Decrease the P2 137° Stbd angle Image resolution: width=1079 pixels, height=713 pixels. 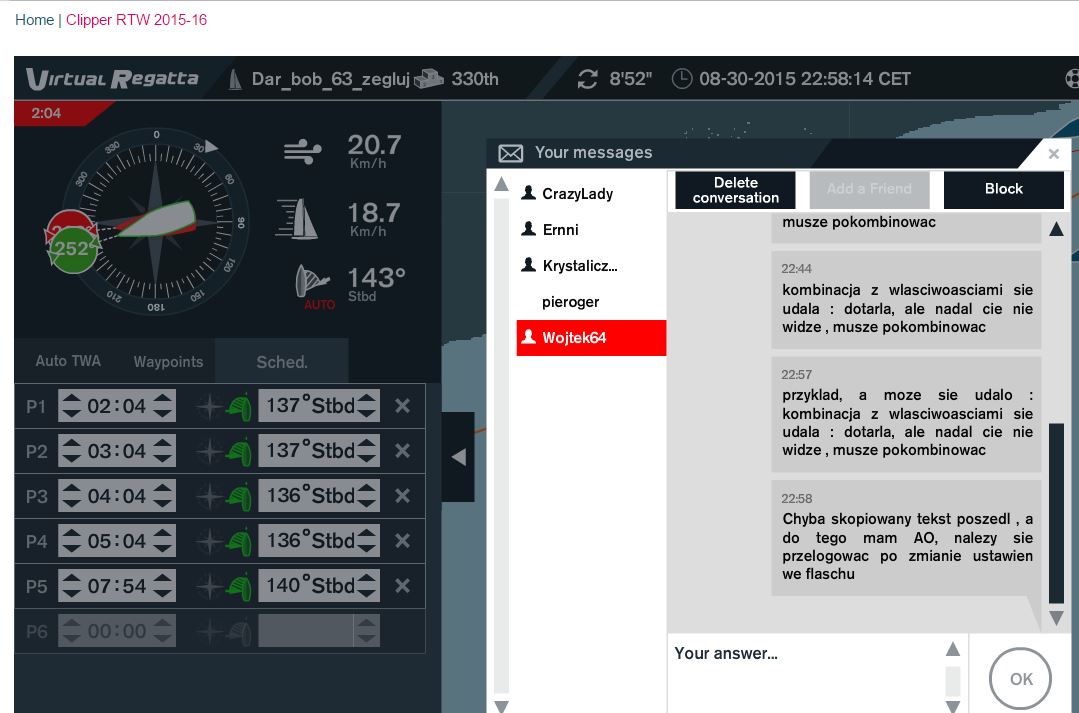coord(367,458)
